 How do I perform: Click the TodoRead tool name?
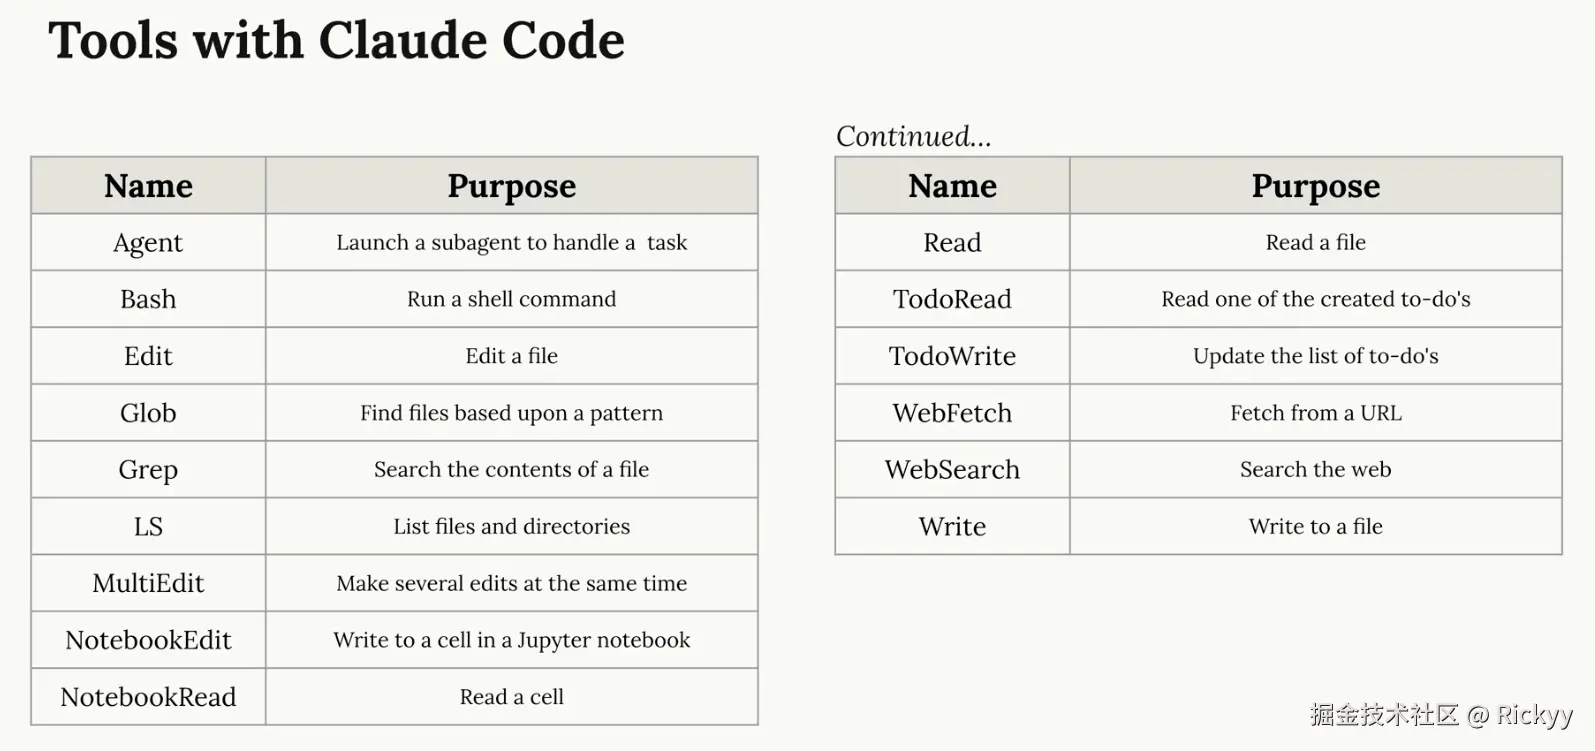coord(952,299)
